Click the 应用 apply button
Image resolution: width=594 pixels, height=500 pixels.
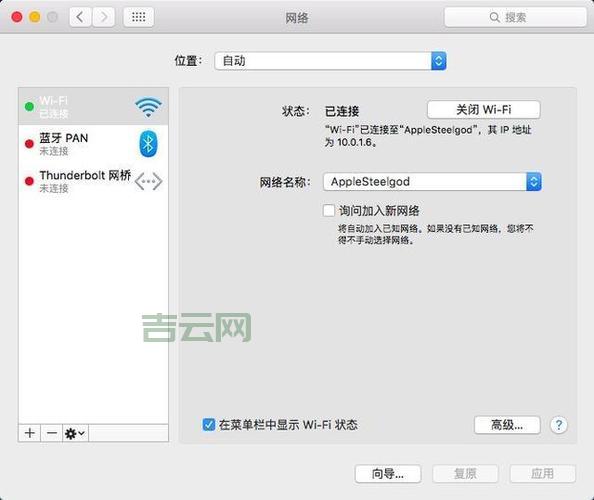click(x=542, y=473)
